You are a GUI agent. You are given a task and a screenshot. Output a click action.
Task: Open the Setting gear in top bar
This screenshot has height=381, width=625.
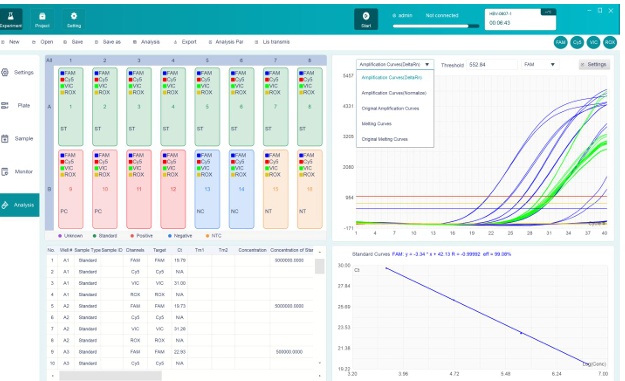pyautogui.click(x=74, y=19)
